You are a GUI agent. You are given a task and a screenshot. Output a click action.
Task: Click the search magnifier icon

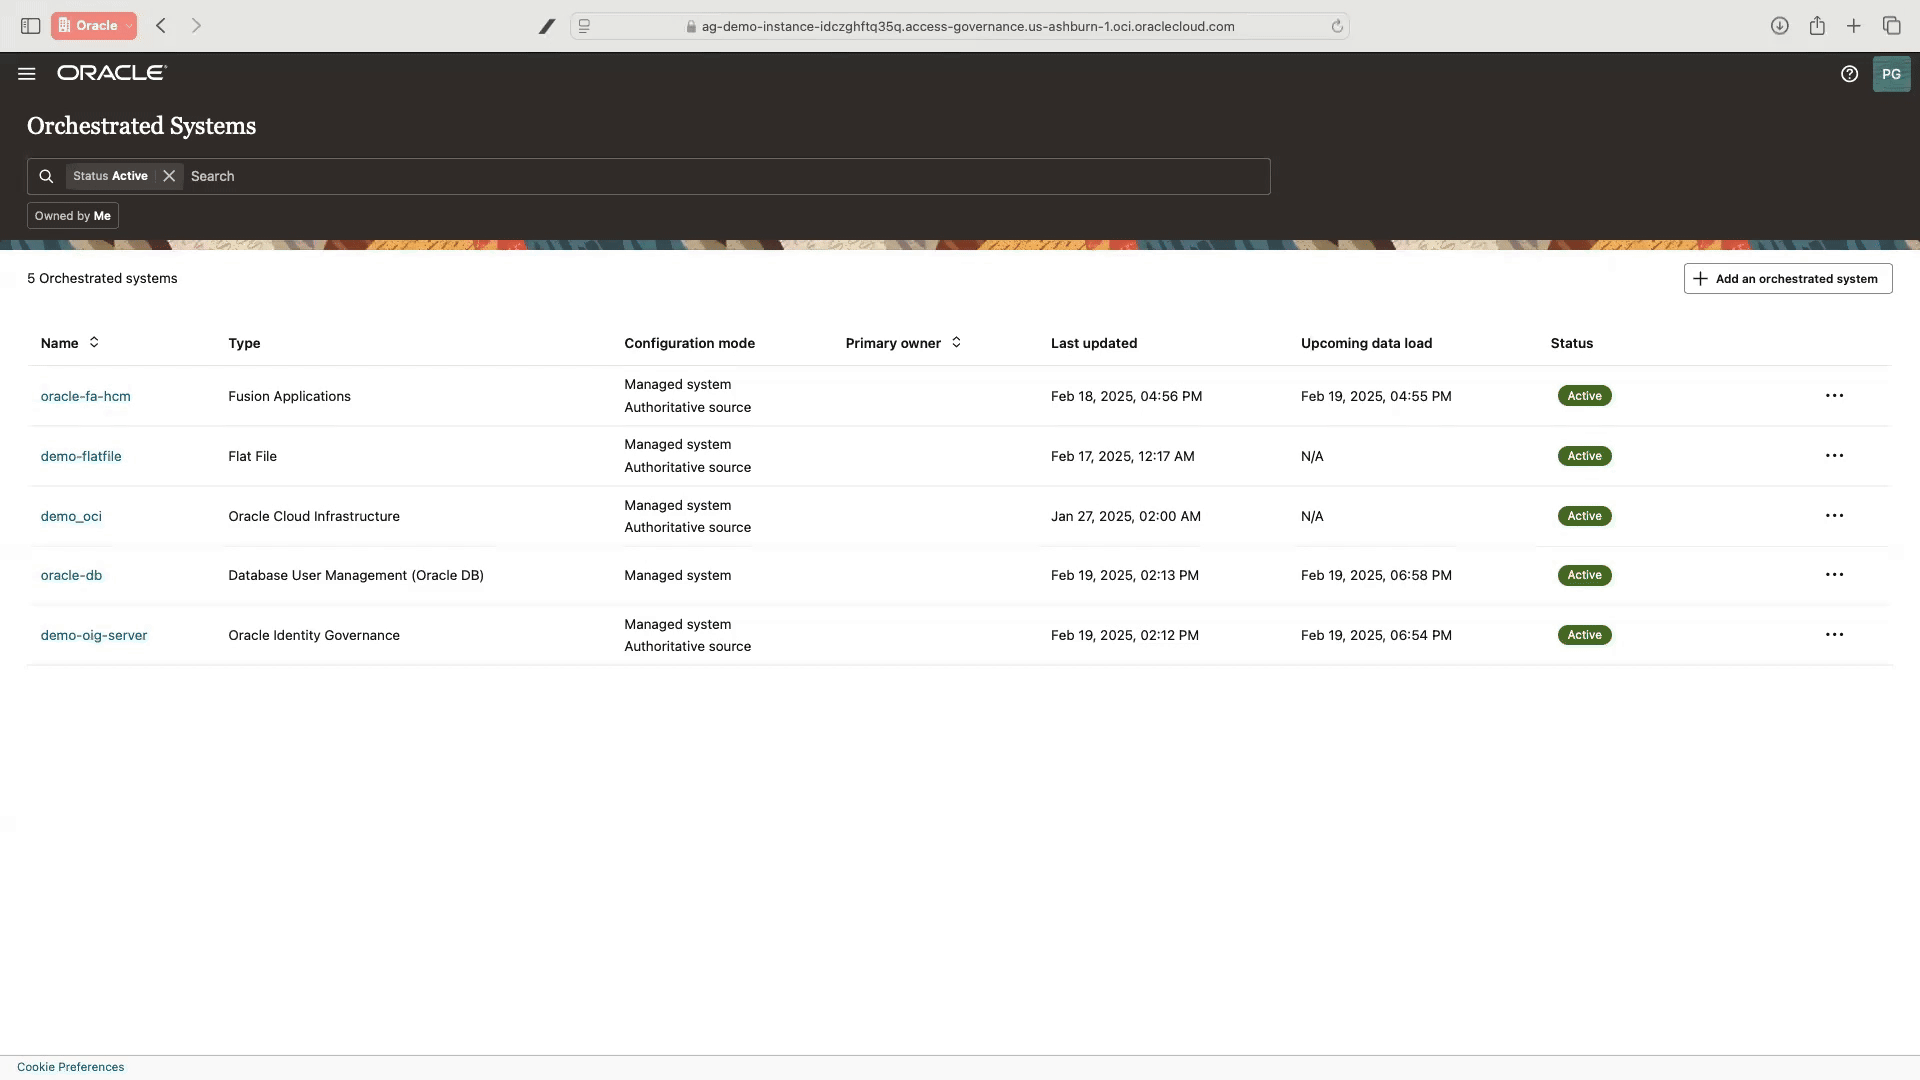coord(46,176)
